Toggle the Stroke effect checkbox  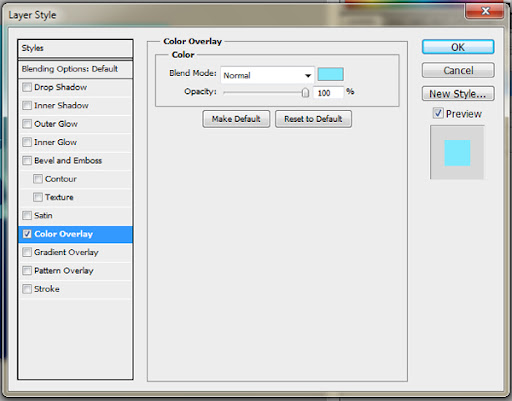tap(27, 289)
